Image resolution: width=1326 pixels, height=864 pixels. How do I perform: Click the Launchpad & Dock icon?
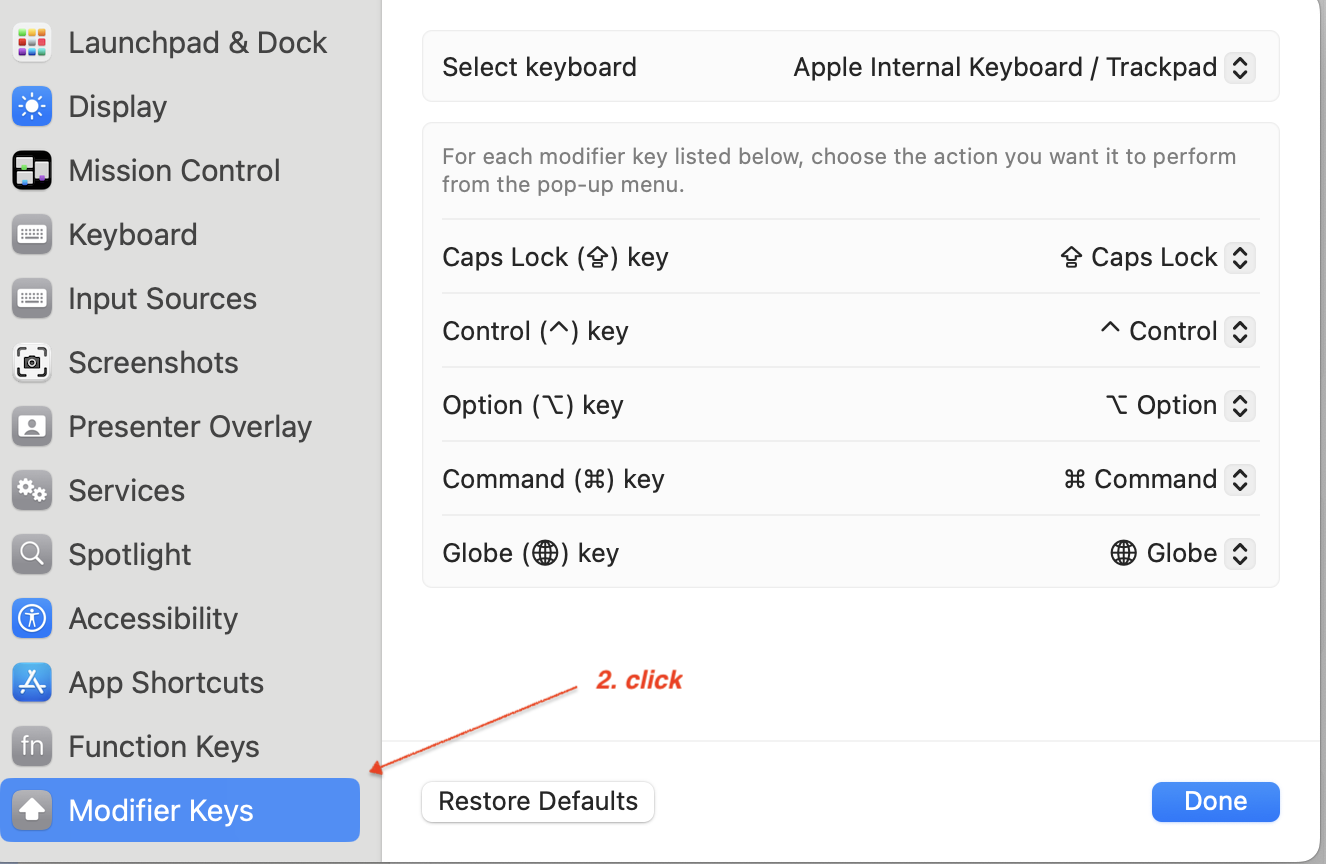pyautogui.click(x=32, y=42)
